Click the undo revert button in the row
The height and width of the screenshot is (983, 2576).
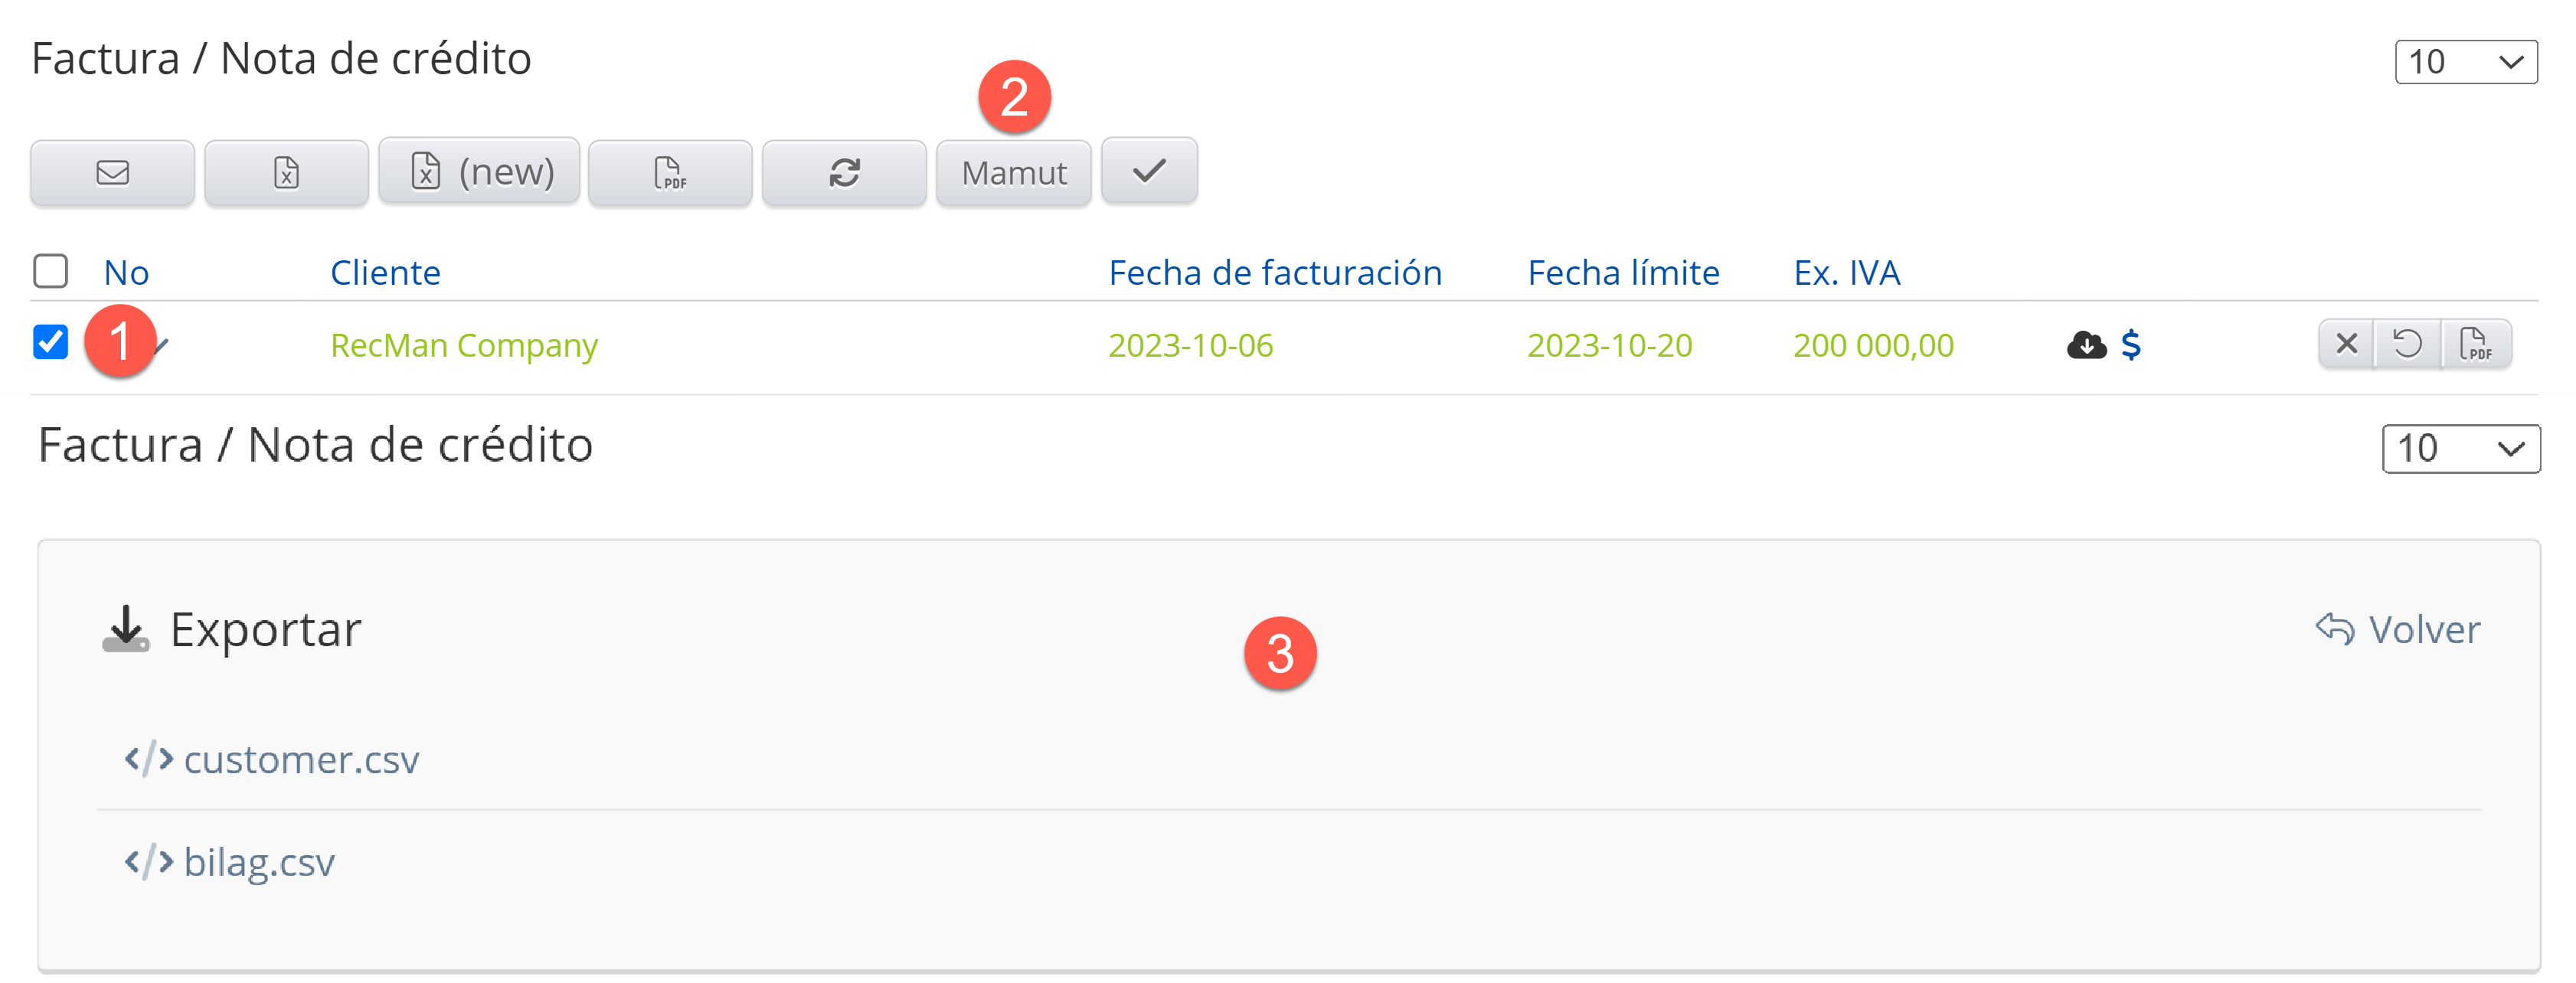tap(2407, 344)
